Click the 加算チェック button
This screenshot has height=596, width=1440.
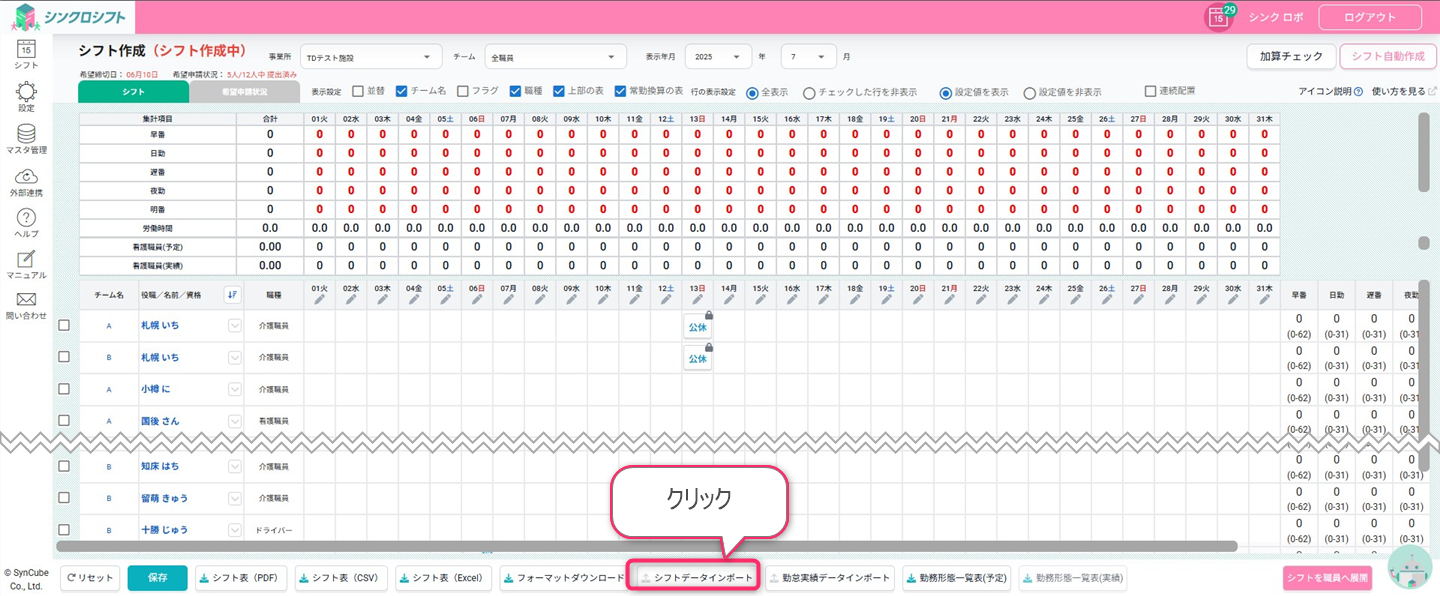coord(1291,57)
